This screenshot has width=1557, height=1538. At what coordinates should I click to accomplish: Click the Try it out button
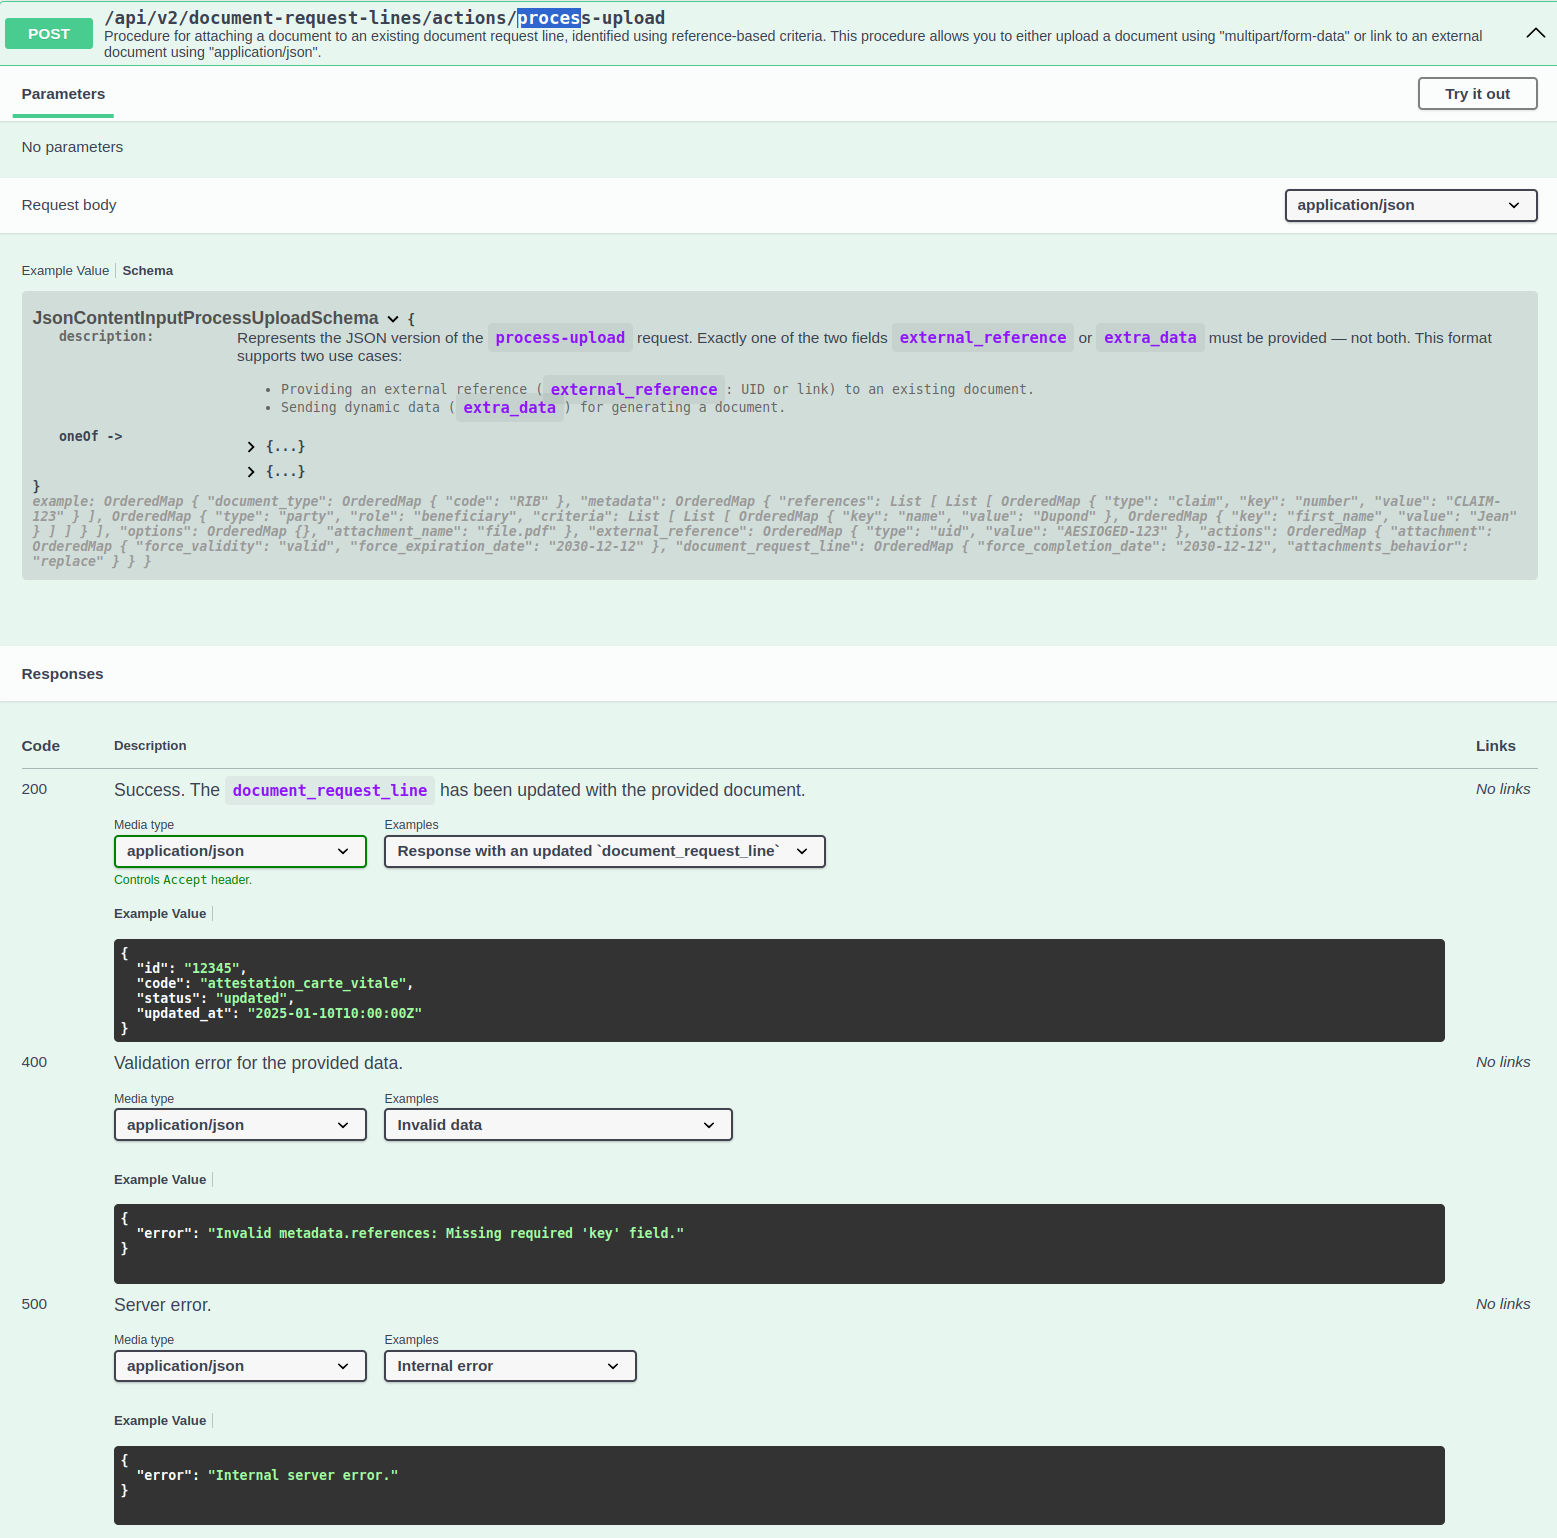point(1476,94)
